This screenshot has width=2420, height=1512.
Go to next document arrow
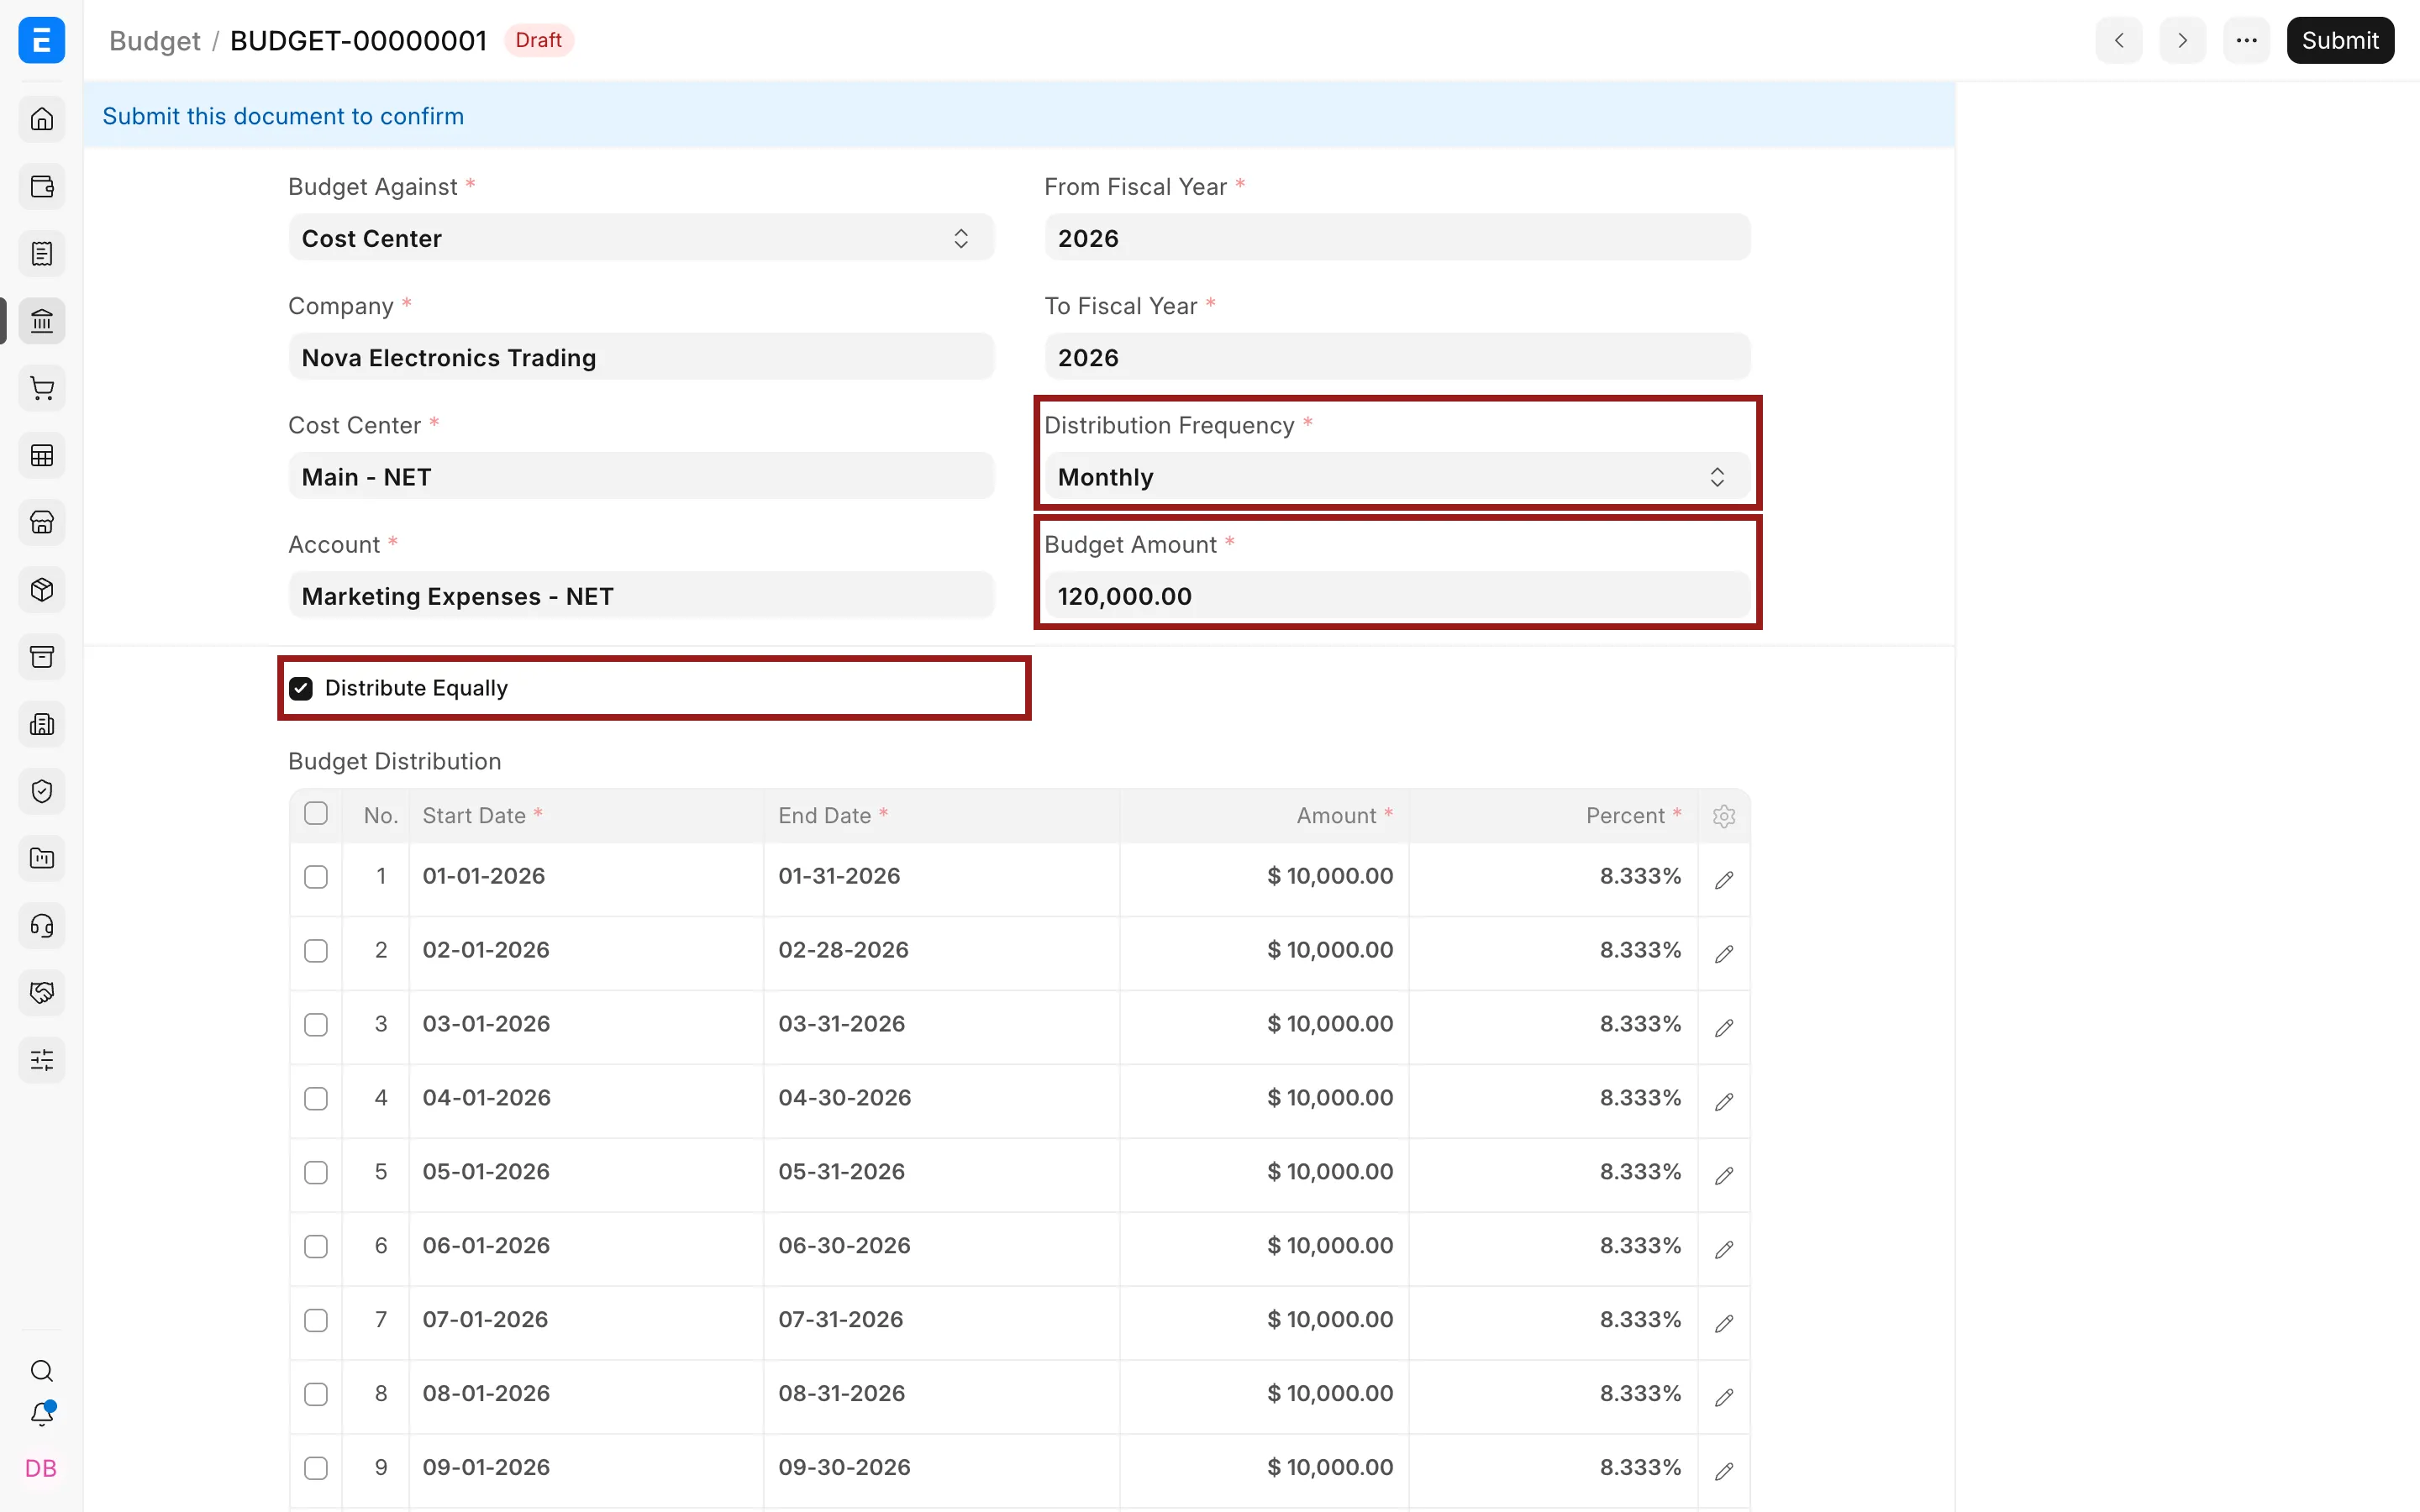tap(2182, 40)
